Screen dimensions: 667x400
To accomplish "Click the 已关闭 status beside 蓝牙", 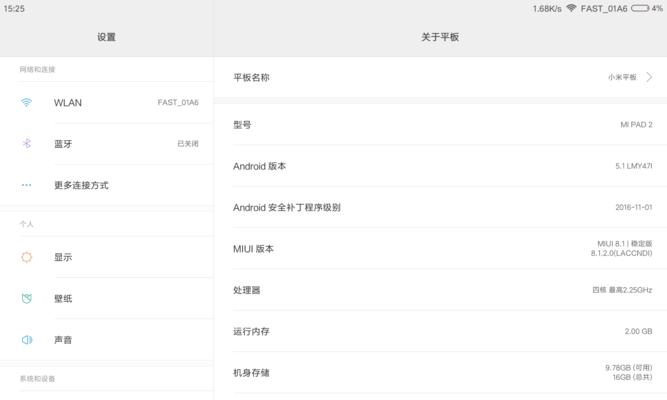I will click(188, 144).
